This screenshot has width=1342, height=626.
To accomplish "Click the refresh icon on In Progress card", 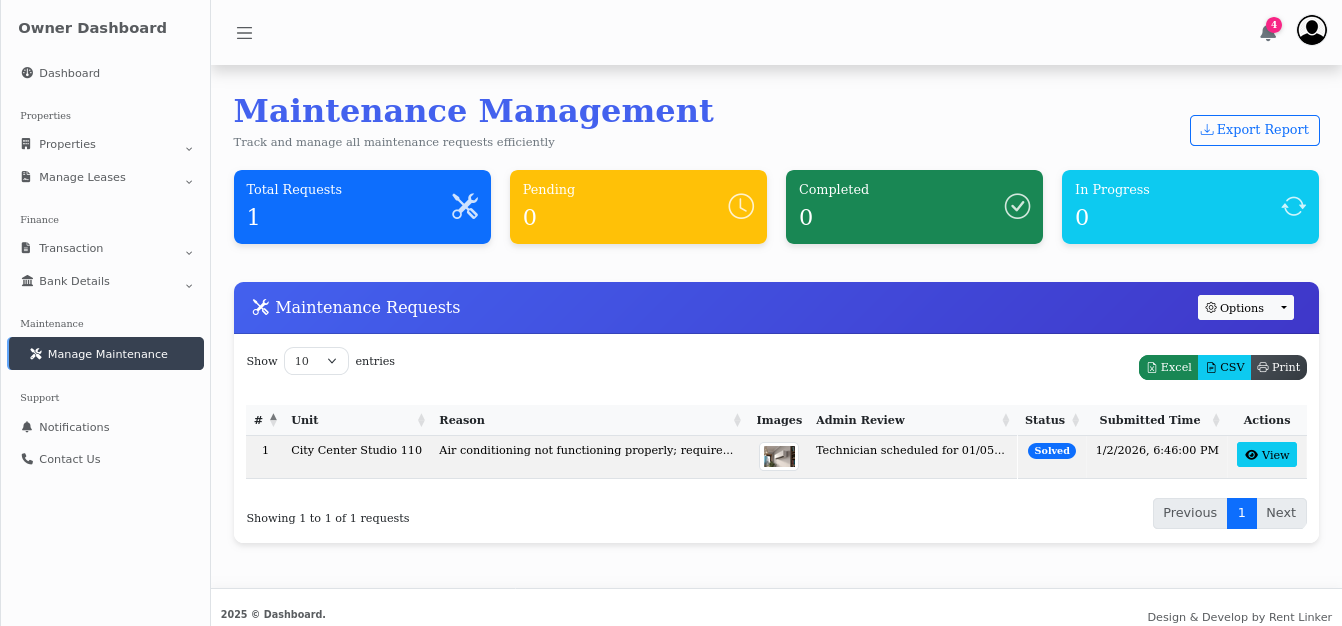I will pyautogui.click(x=1293, y=206).
